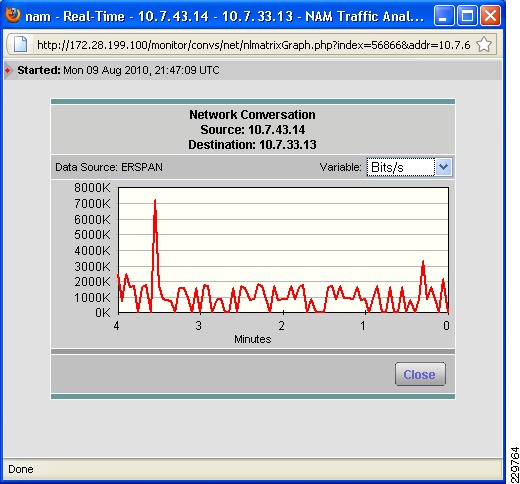Select the Bits/s variable field
Image resolution: width=520 pixels, height=484 pixels.
click(x=401, y=167)
